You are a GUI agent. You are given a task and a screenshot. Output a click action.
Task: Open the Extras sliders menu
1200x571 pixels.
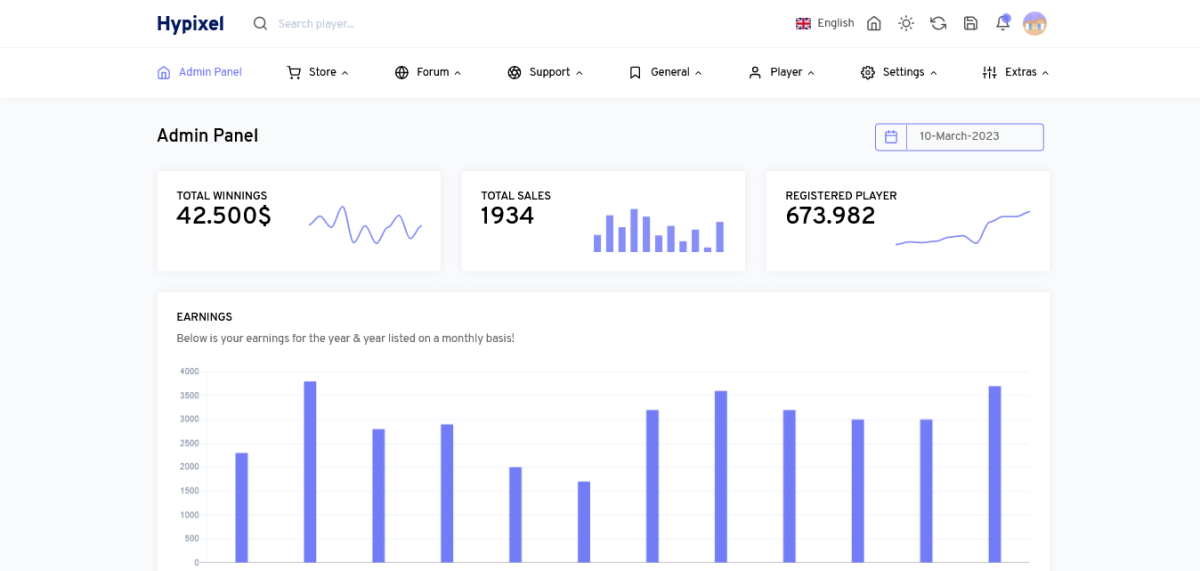coord(1015,72)
